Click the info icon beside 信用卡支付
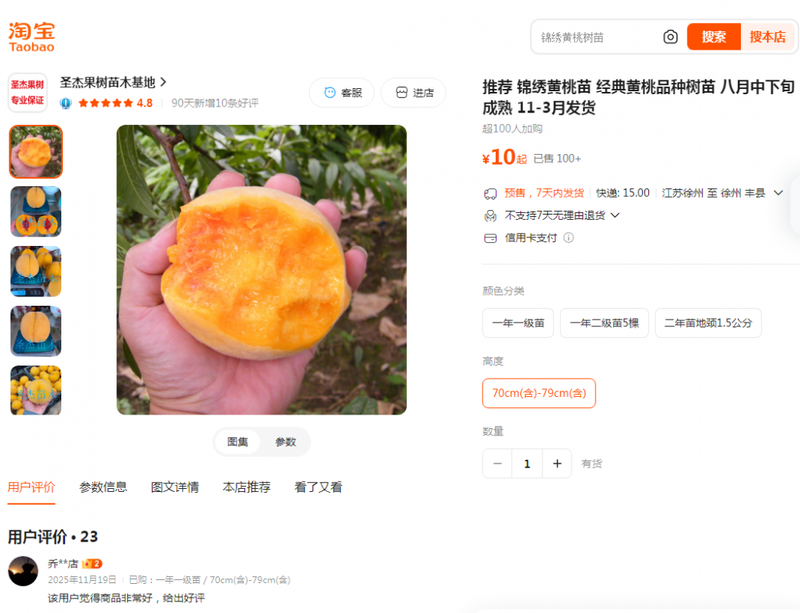800x613 pixels. [568, 238]
